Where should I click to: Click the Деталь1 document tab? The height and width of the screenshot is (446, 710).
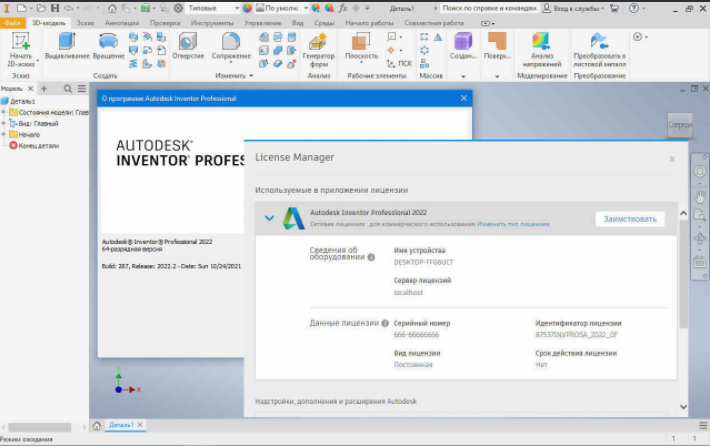[x=121, y=425]
